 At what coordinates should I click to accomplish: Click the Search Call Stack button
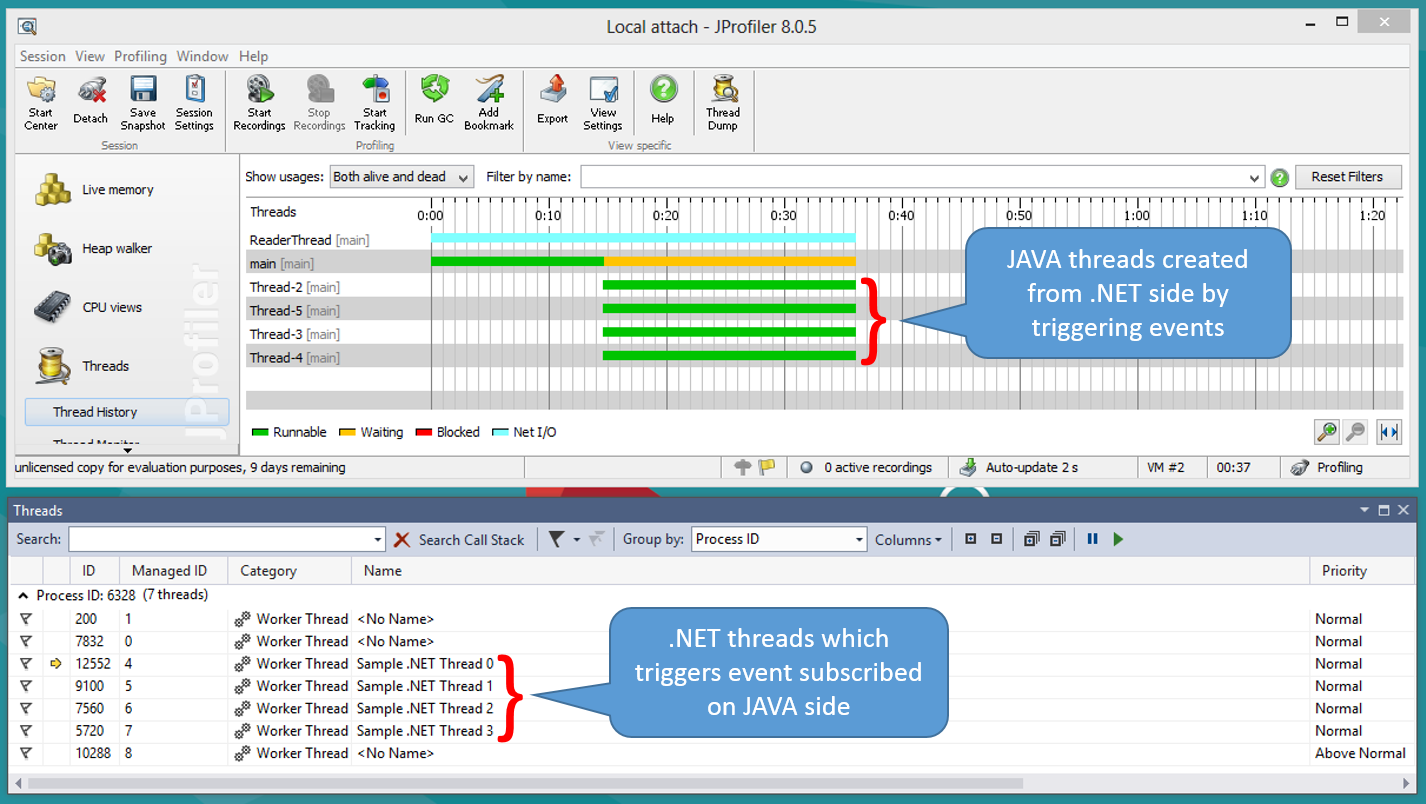(471, 540)
